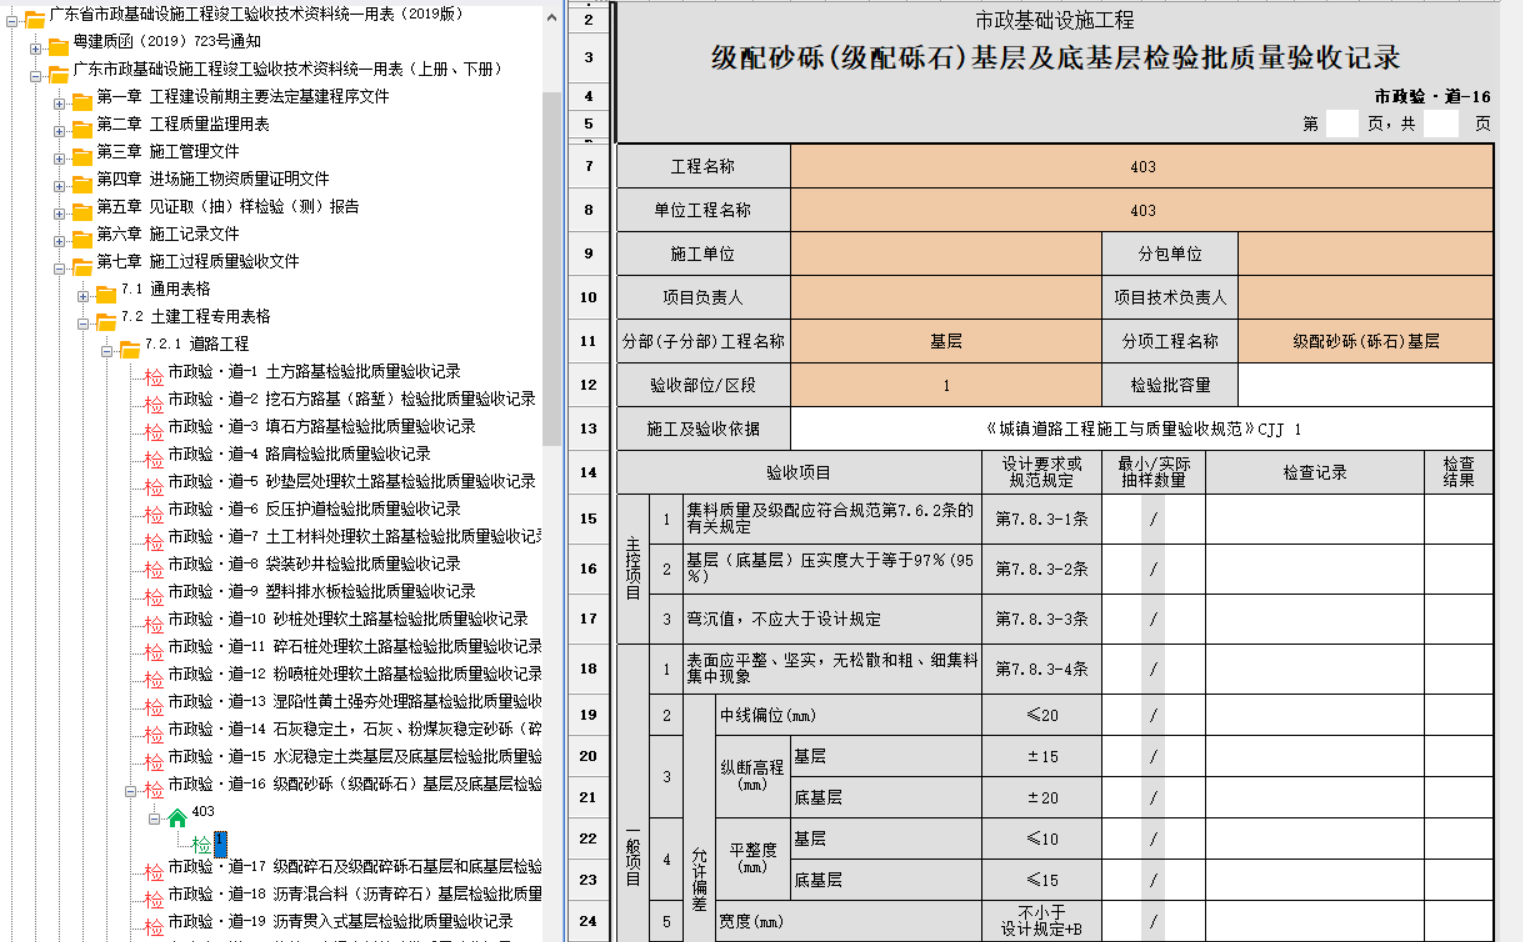Viewport: 1523px width, 942px height.
Task: Click the empty 项目技术负责人 field
Action: coord(1366,297)
